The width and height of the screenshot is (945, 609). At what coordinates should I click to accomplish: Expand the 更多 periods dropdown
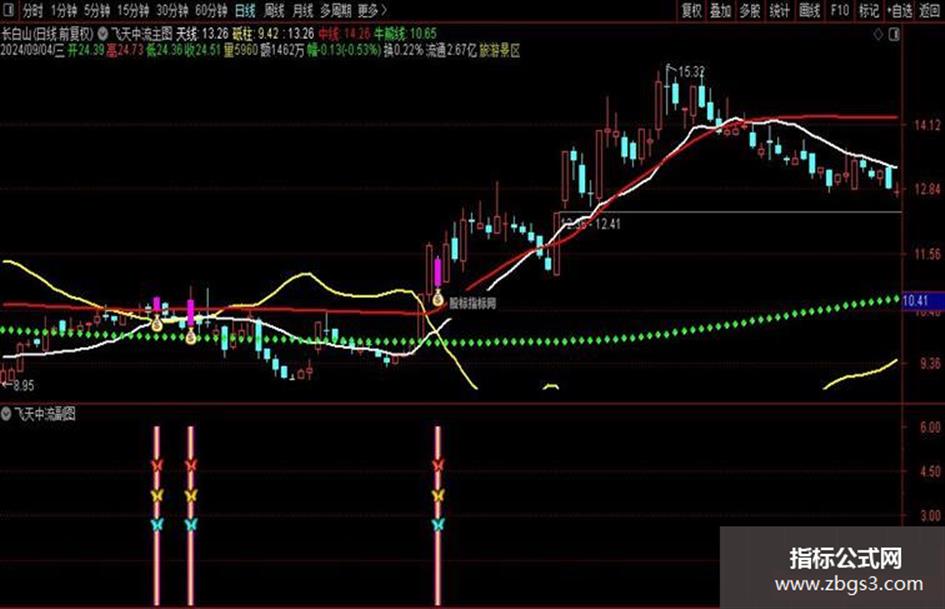pos(371,10)
